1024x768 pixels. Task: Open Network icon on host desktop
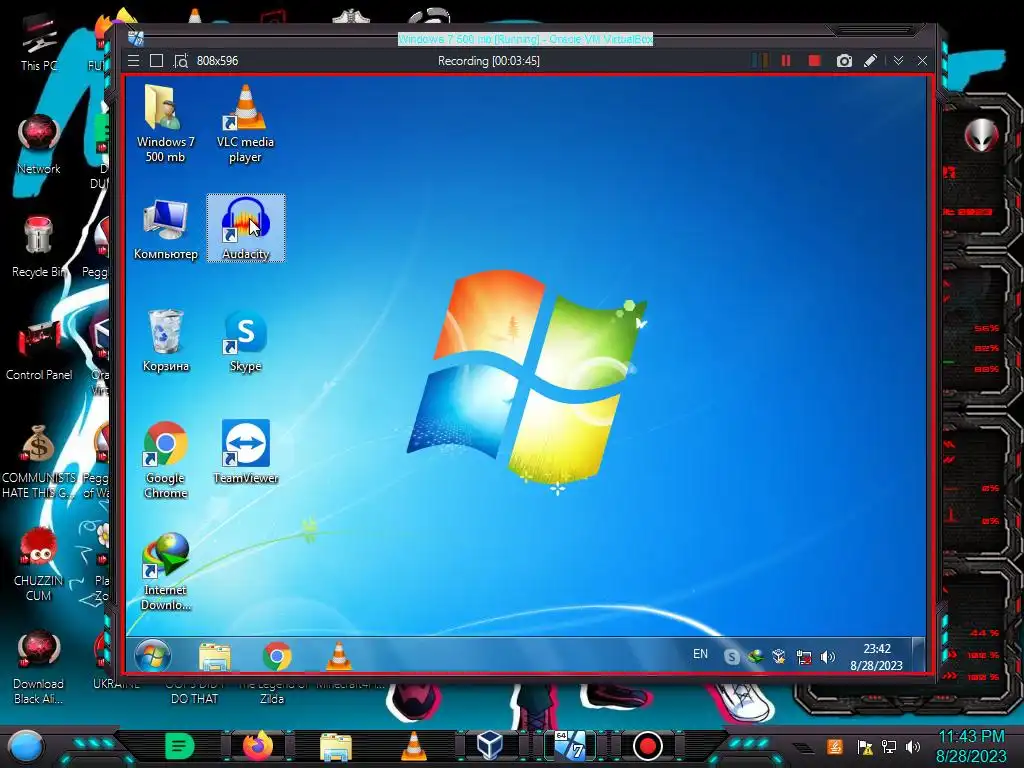pos(39,145)
